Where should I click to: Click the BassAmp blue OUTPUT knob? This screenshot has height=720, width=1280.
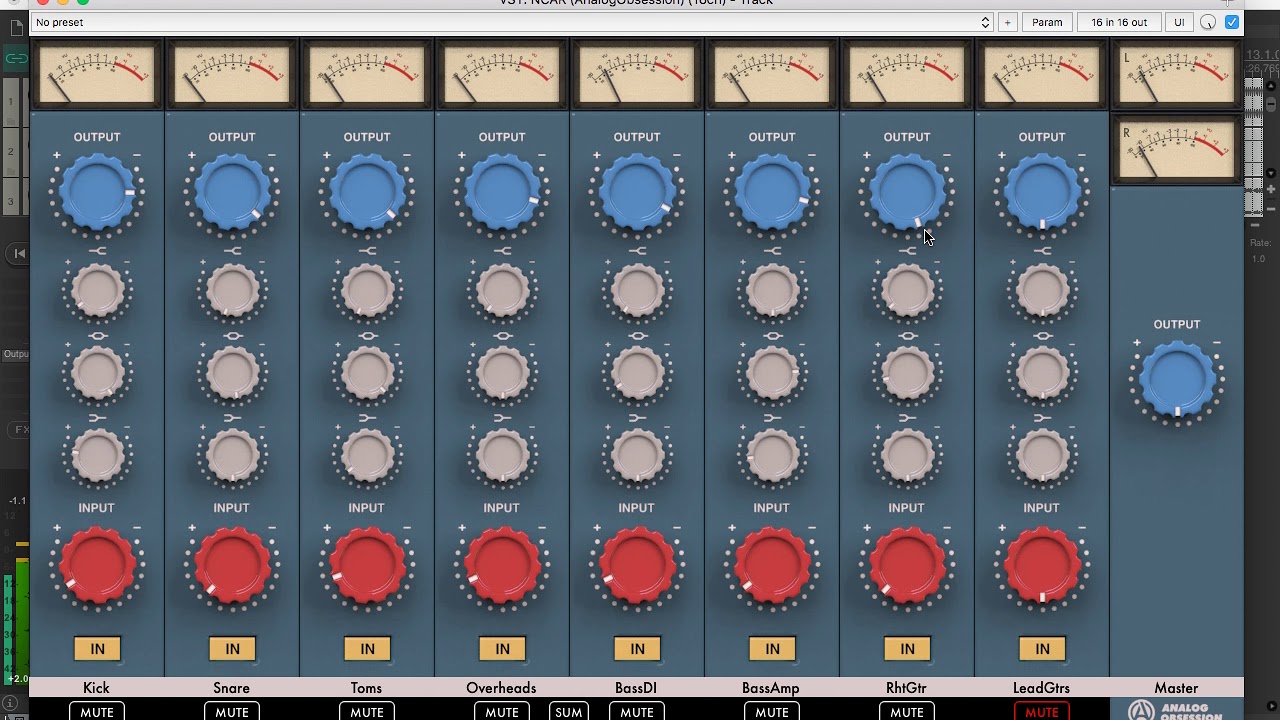(x=772, y=193)
